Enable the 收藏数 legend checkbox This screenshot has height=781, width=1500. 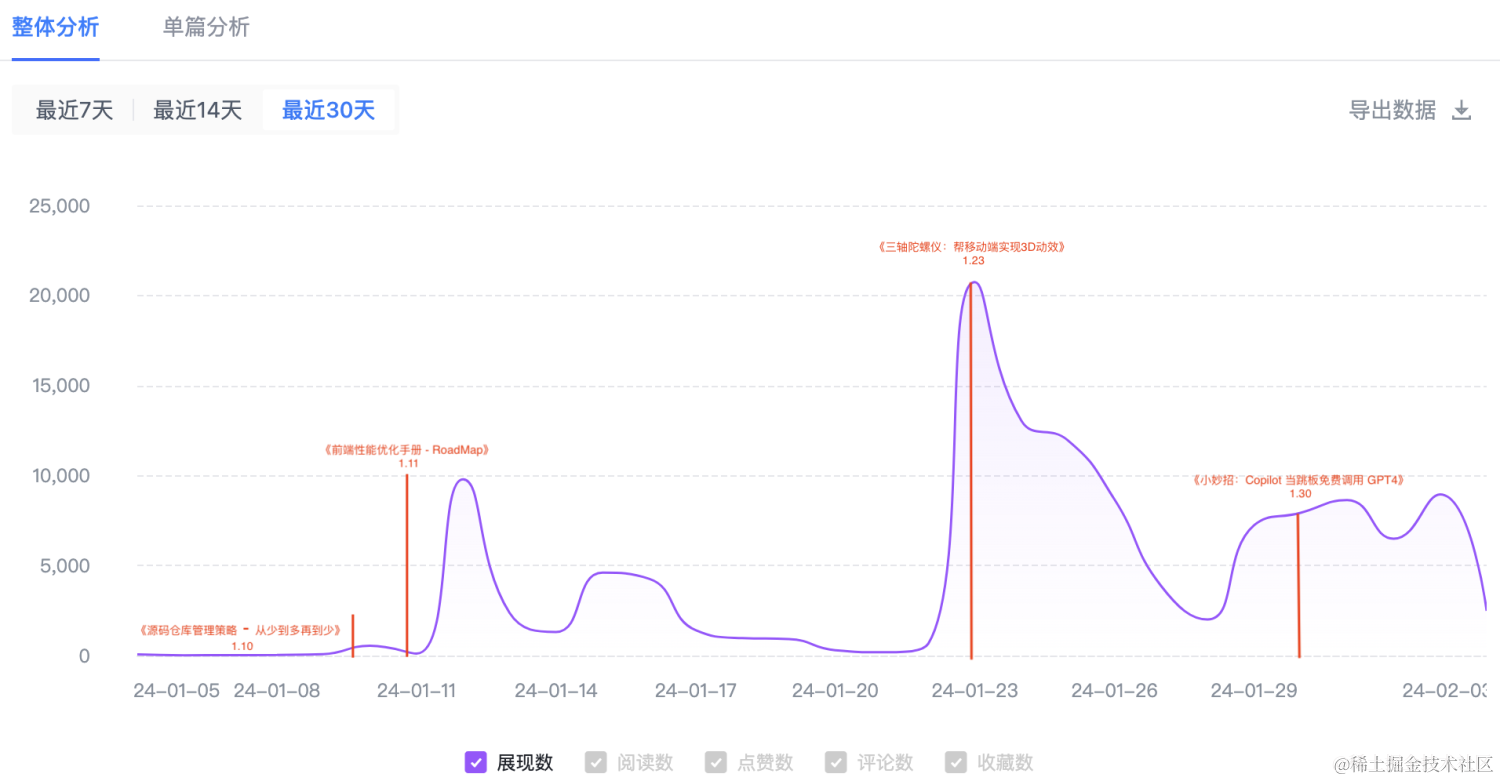(x=956, y=762)
